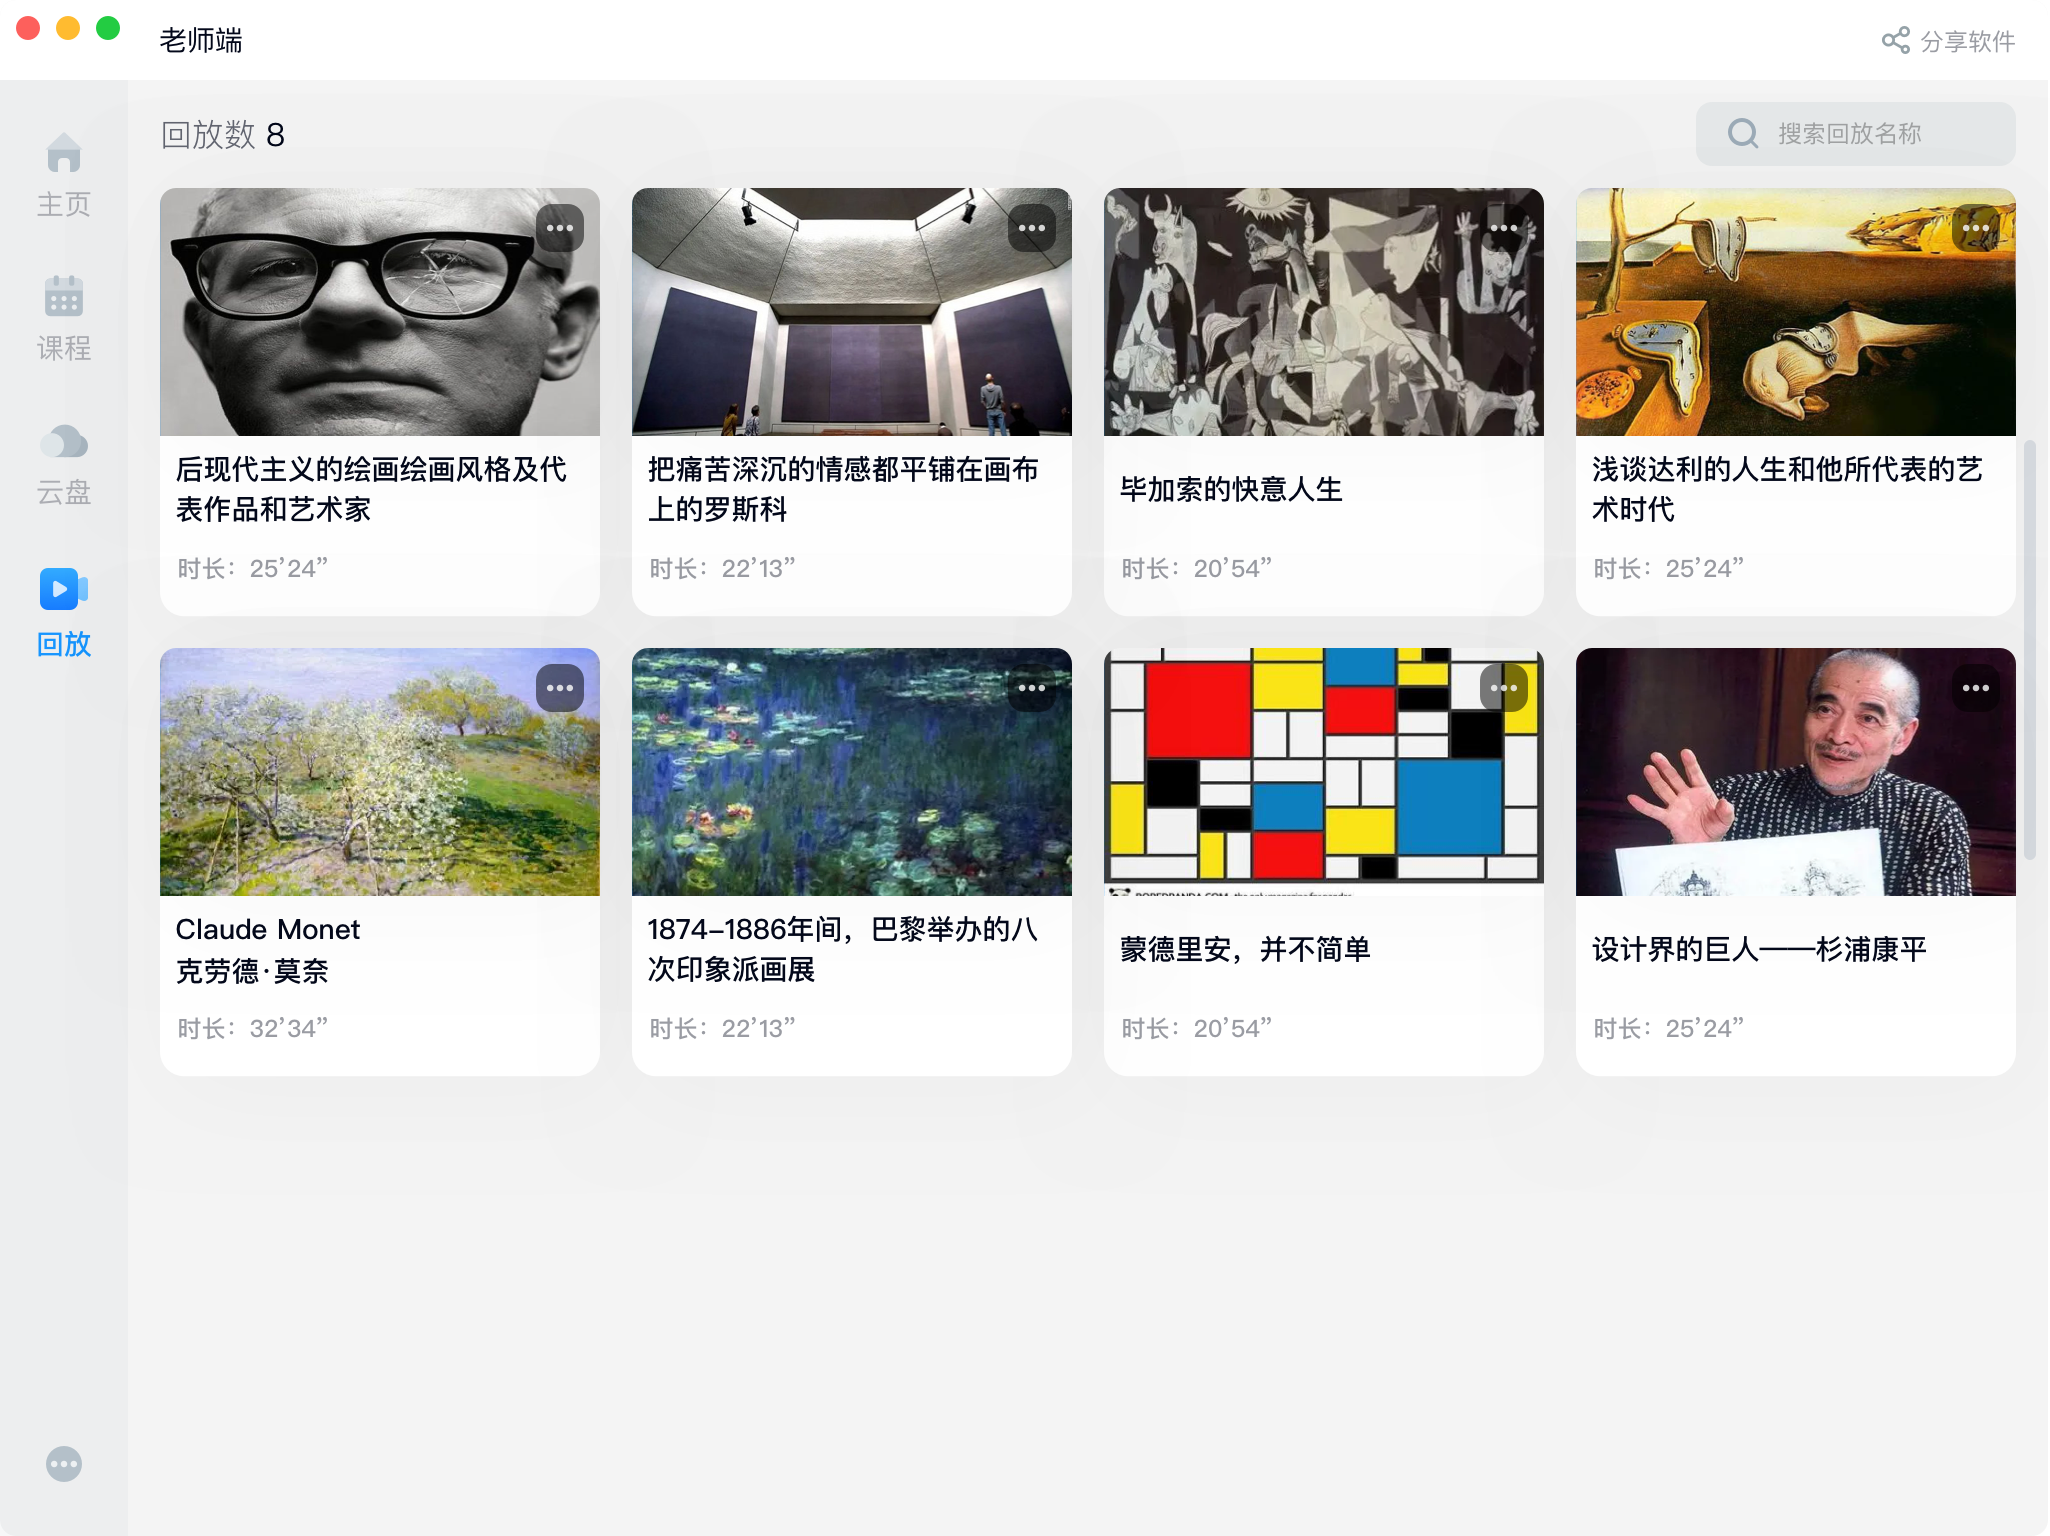Open more options on 后现代主义 card

click(x=560, y=229)
